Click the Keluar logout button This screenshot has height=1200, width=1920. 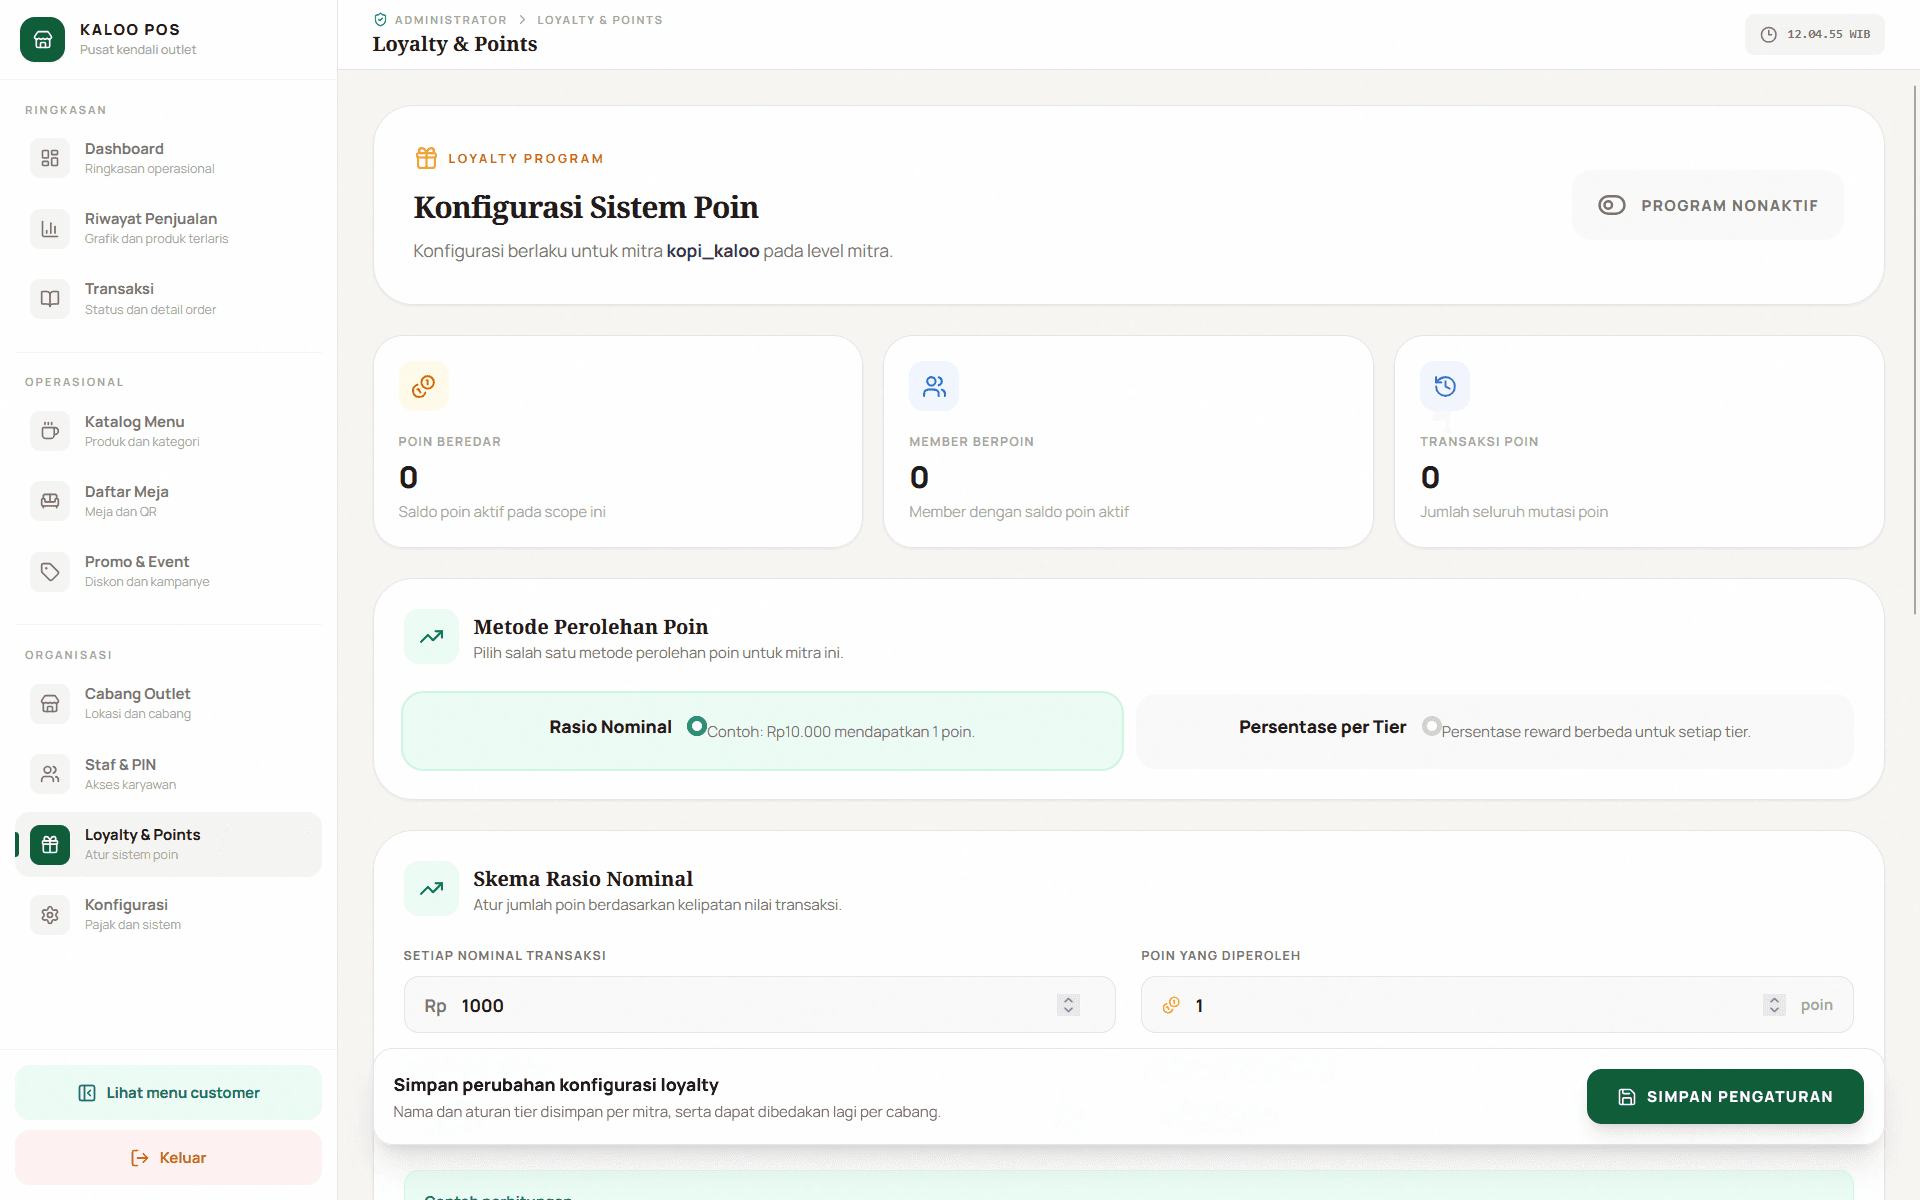[x=168, y=1158]
